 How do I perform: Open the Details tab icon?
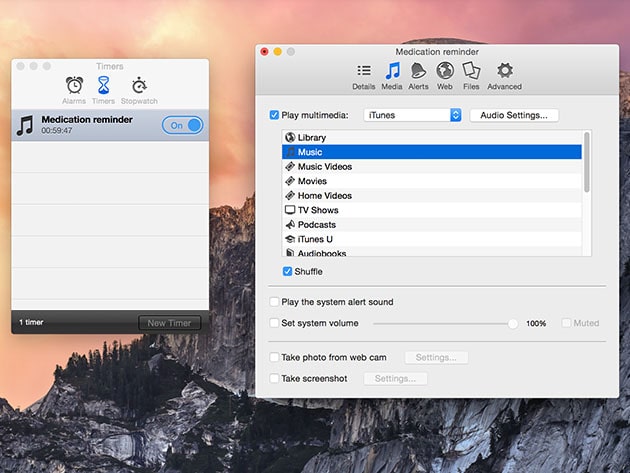point(364,71)
